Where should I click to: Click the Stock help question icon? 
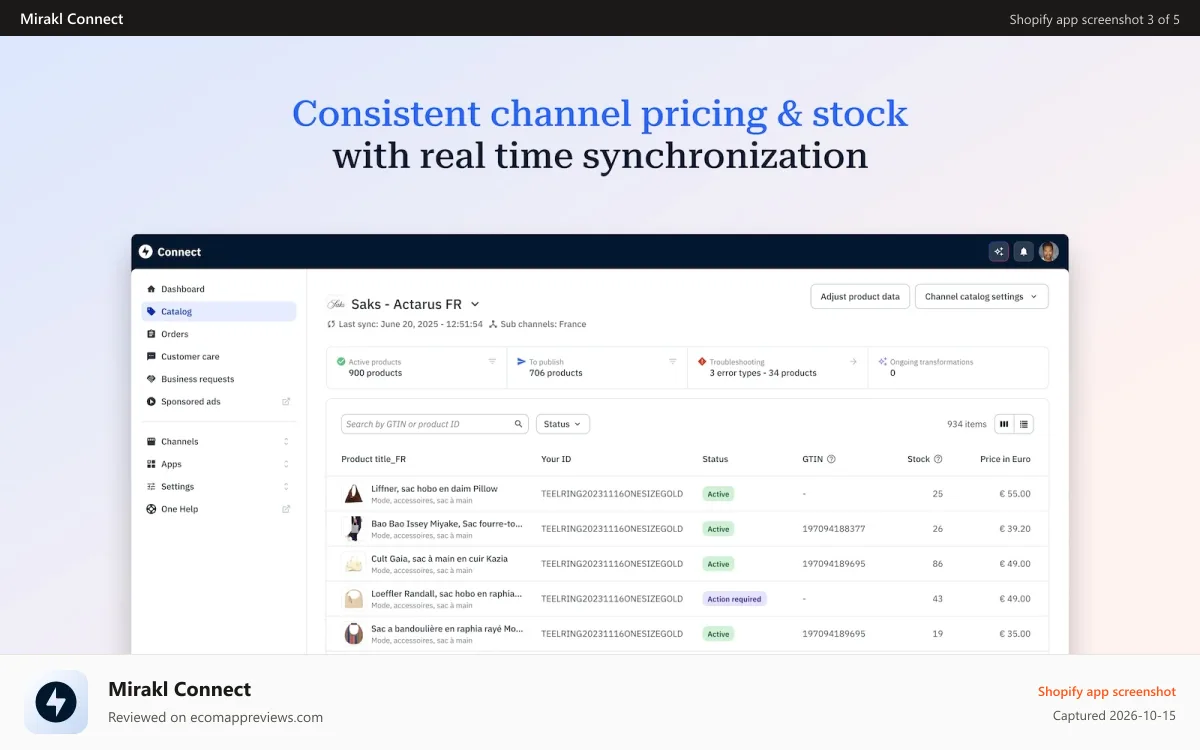click(938, 459)
